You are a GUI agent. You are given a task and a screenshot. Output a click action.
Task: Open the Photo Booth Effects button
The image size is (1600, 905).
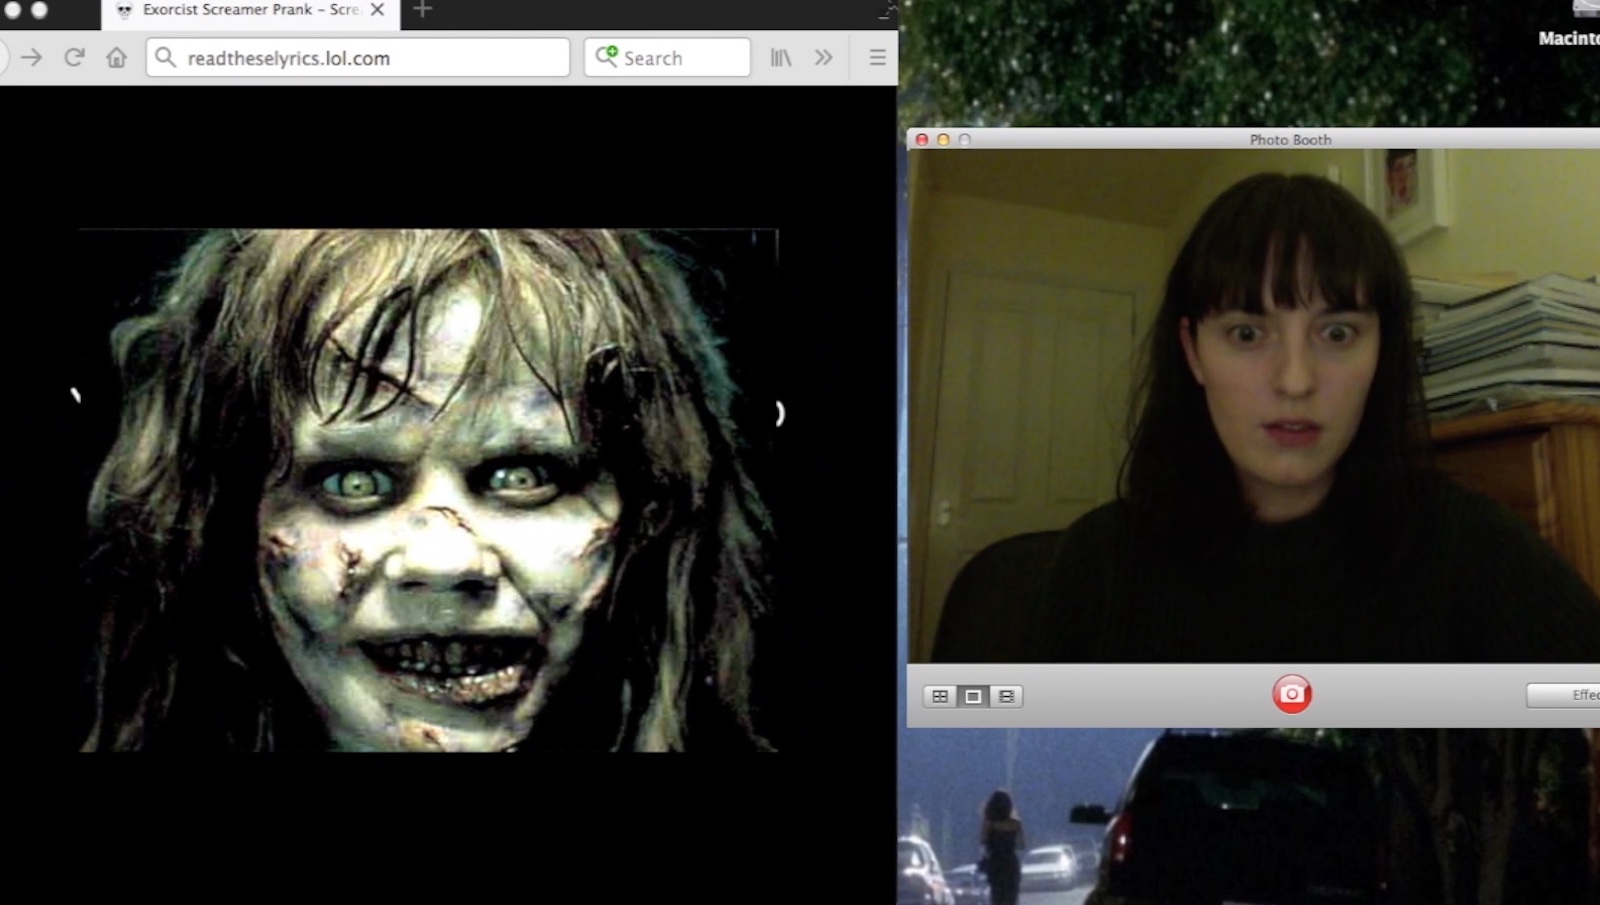1564,695
